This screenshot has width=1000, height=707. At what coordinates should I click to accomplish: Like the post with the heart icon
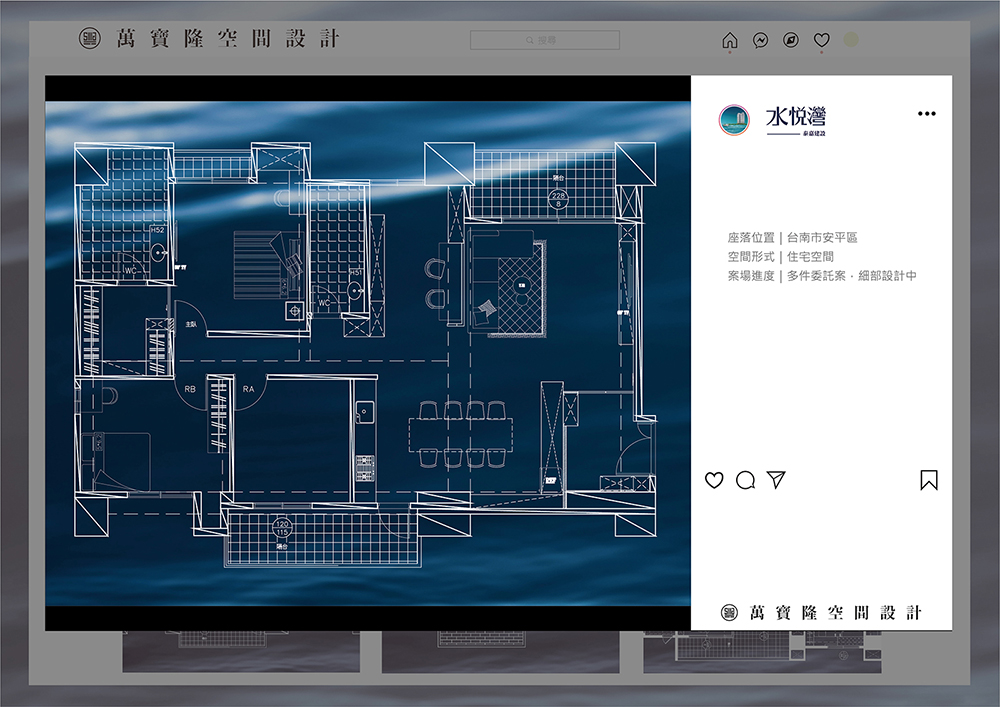(x=714, y=481)
